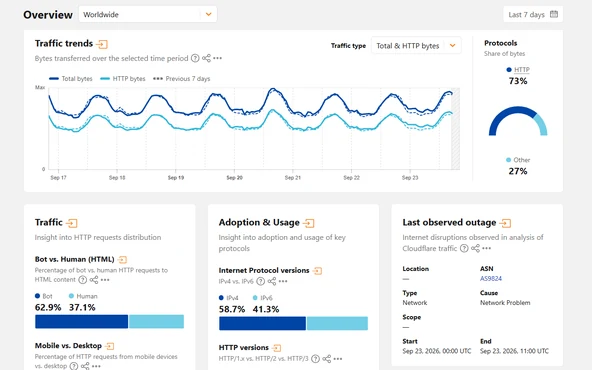The image size is (592, 370).
Task: Open the Adoption & Usage section arrow icon
Action: click(309, 224)
